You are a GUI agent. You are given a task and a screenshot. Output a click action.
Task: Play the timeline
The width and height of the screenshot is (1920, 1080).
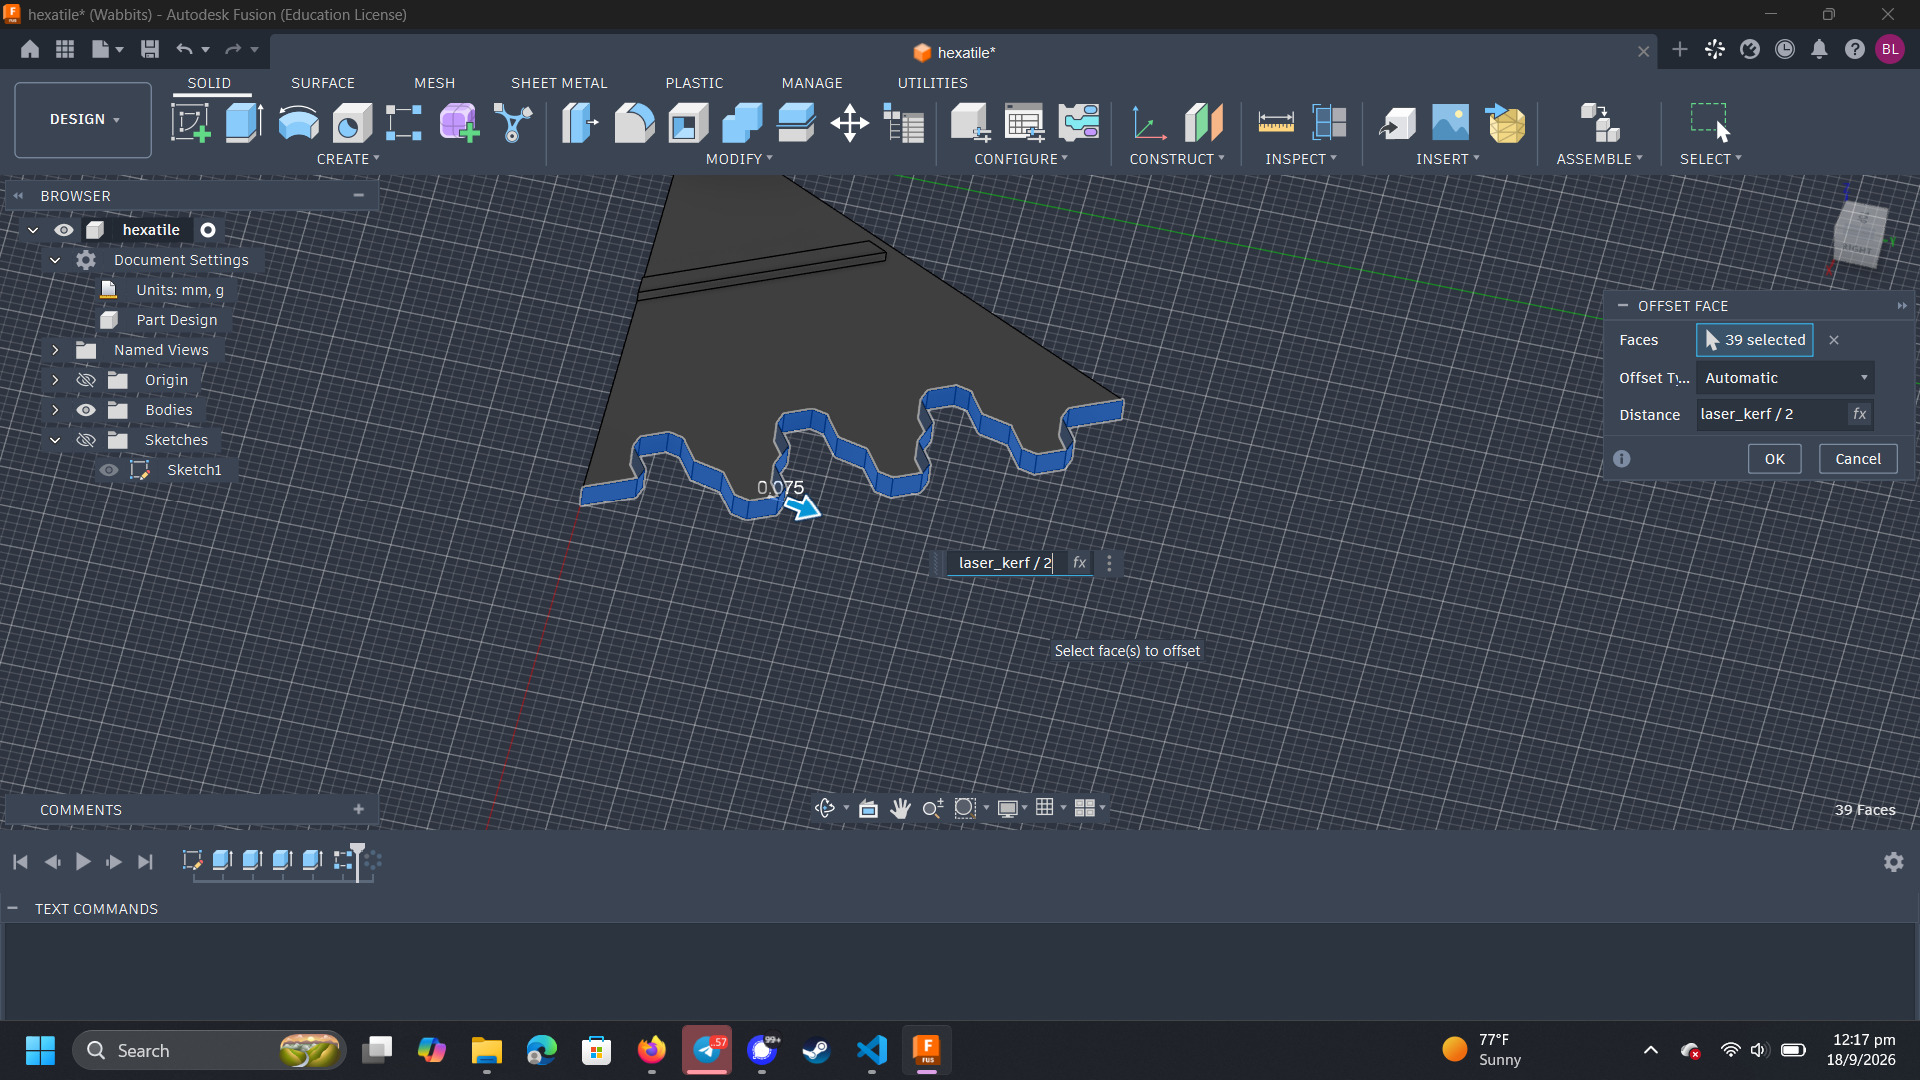83,861
